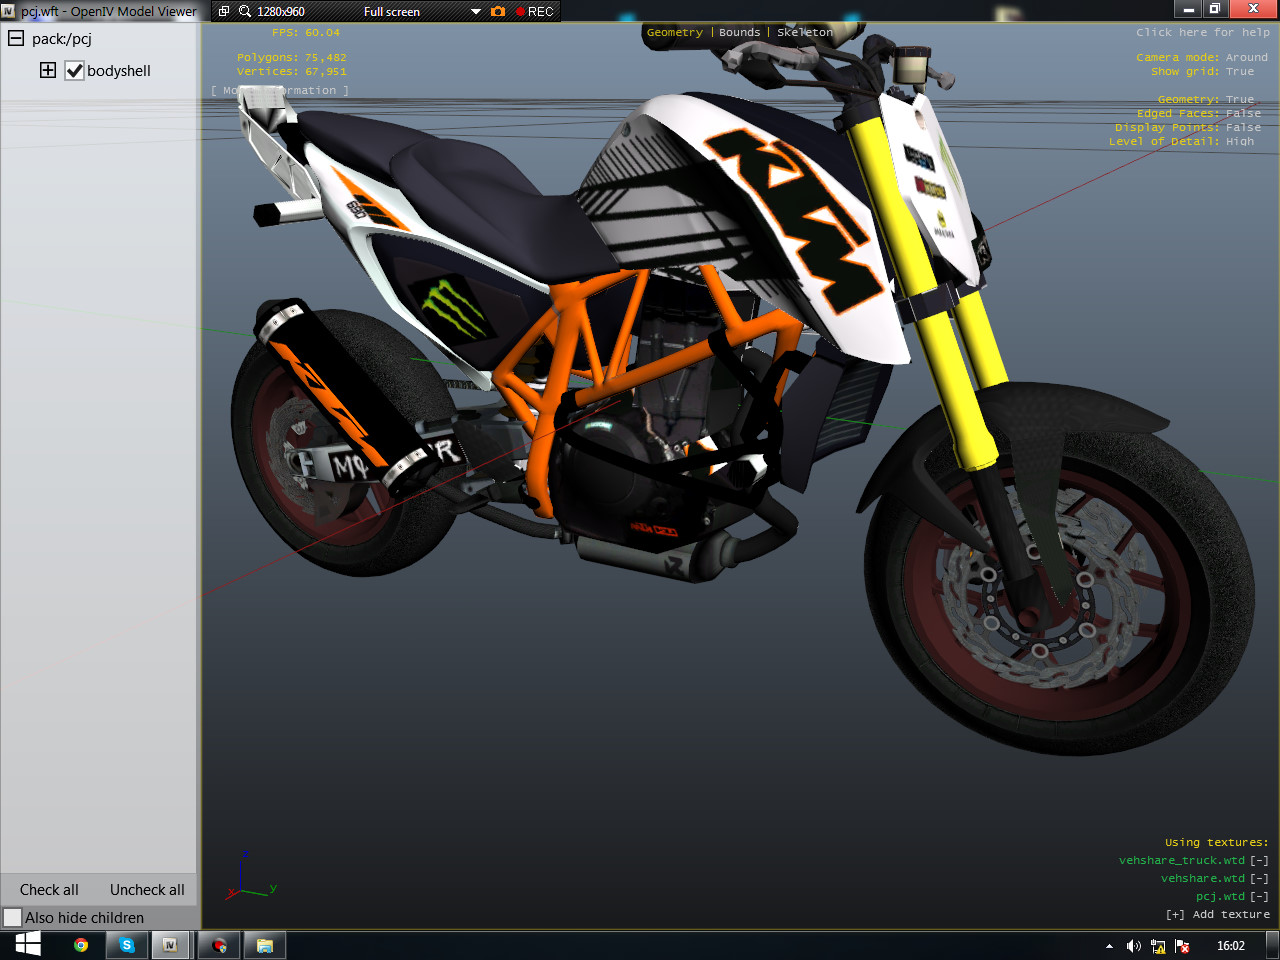Click the network status tray icon

(1158, 946)
